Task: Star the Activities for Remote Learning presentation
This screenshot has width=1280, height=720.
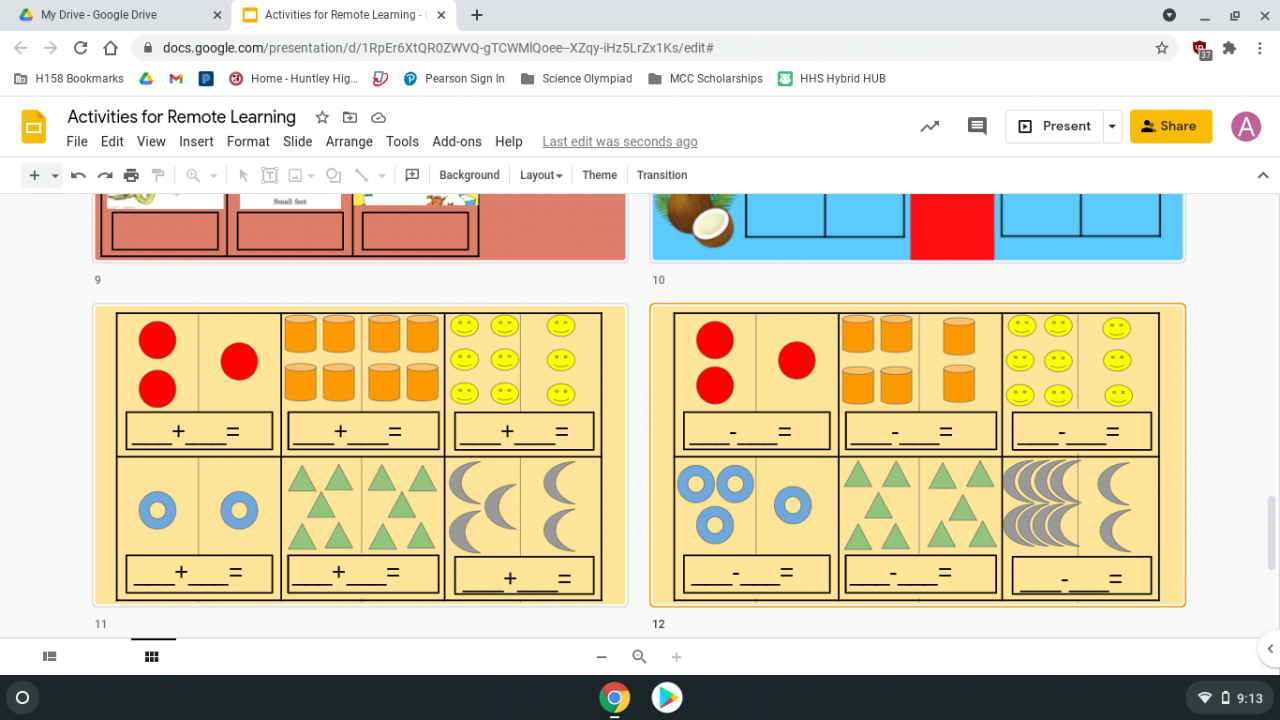Action: [322, 117]
